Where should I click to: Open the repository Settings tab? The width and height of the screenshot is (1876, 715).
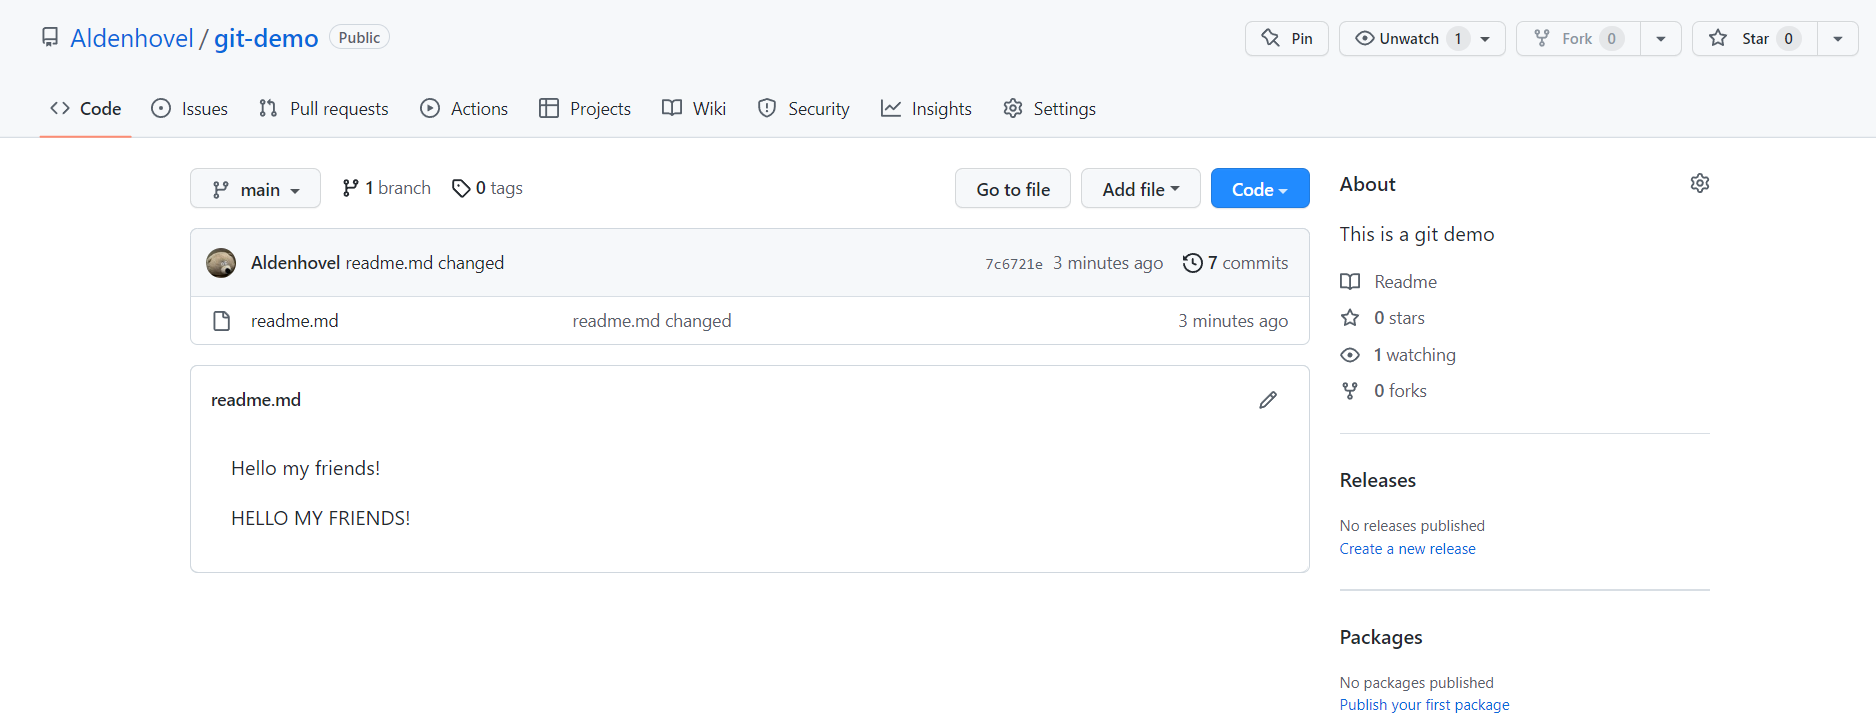(1049, 108)
